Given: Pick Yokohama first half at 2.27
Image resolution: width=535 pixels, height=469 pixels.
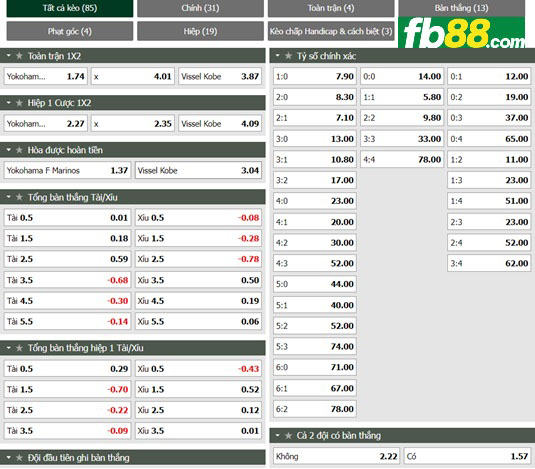Looking at the screenshot, I should [x=46, y=123].
